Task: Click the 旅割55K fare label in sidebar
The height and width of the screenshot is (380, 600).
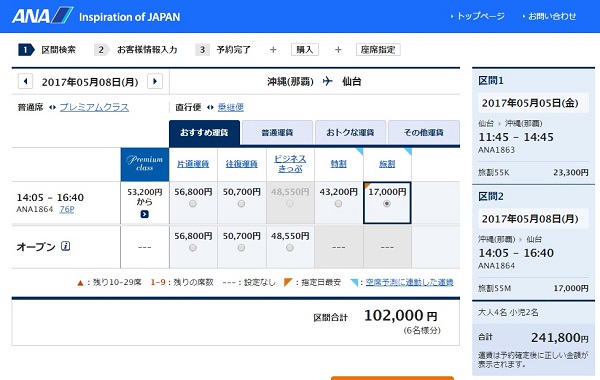Action: coord(494,173)
